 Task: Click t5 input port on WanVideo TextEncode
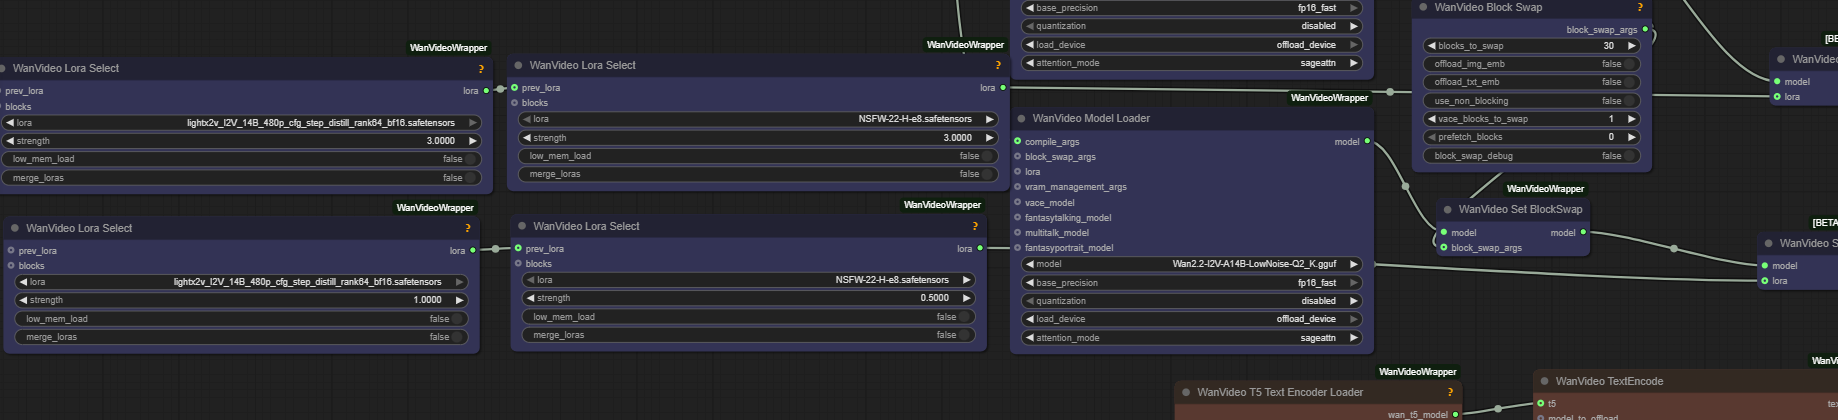(x=1541, y=403)
